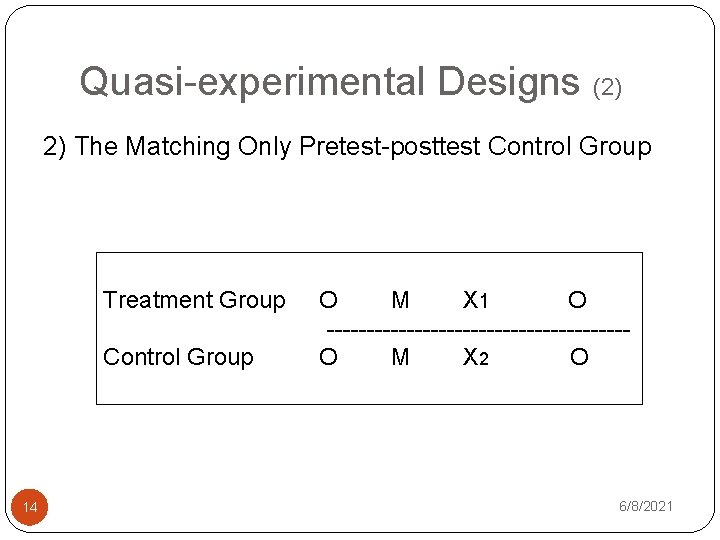720x540 pixels.
Task: Click the dashed line separating the two groups
Action: pyautogui.click(x=479, y=329)
